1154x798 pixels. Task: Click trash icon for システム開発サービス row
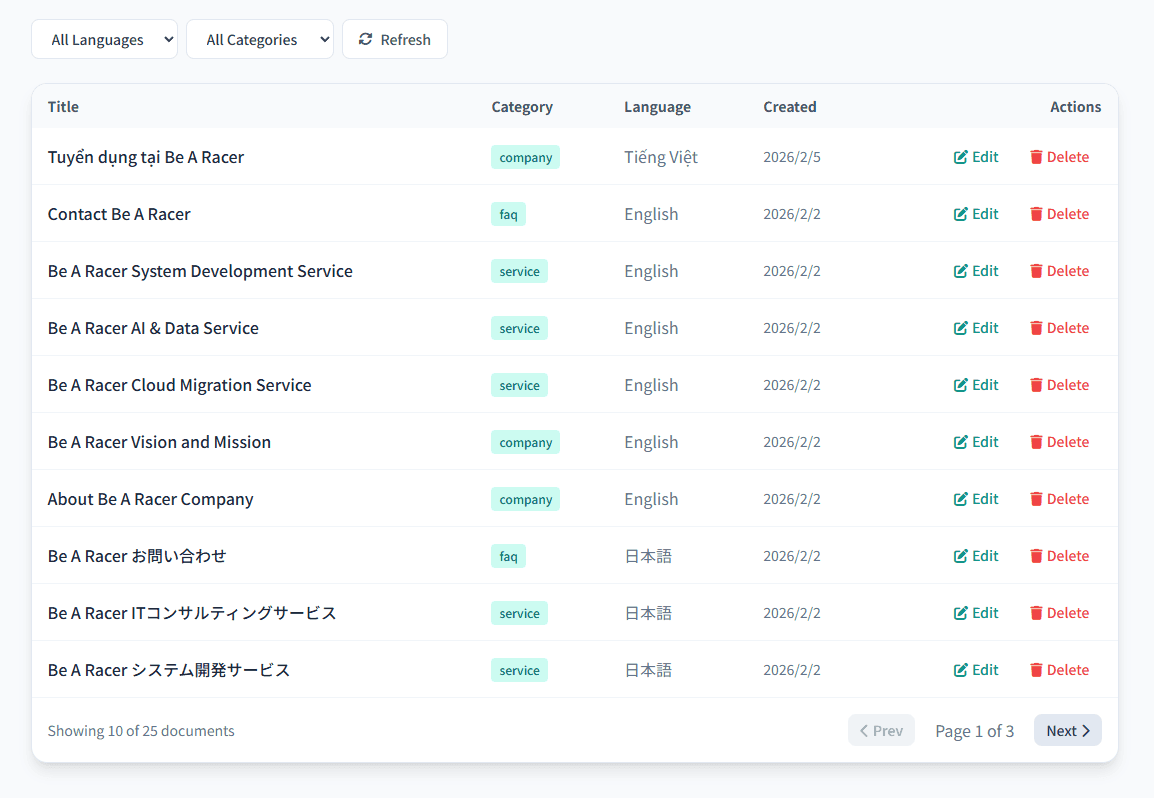click(x=1036, y=670)
